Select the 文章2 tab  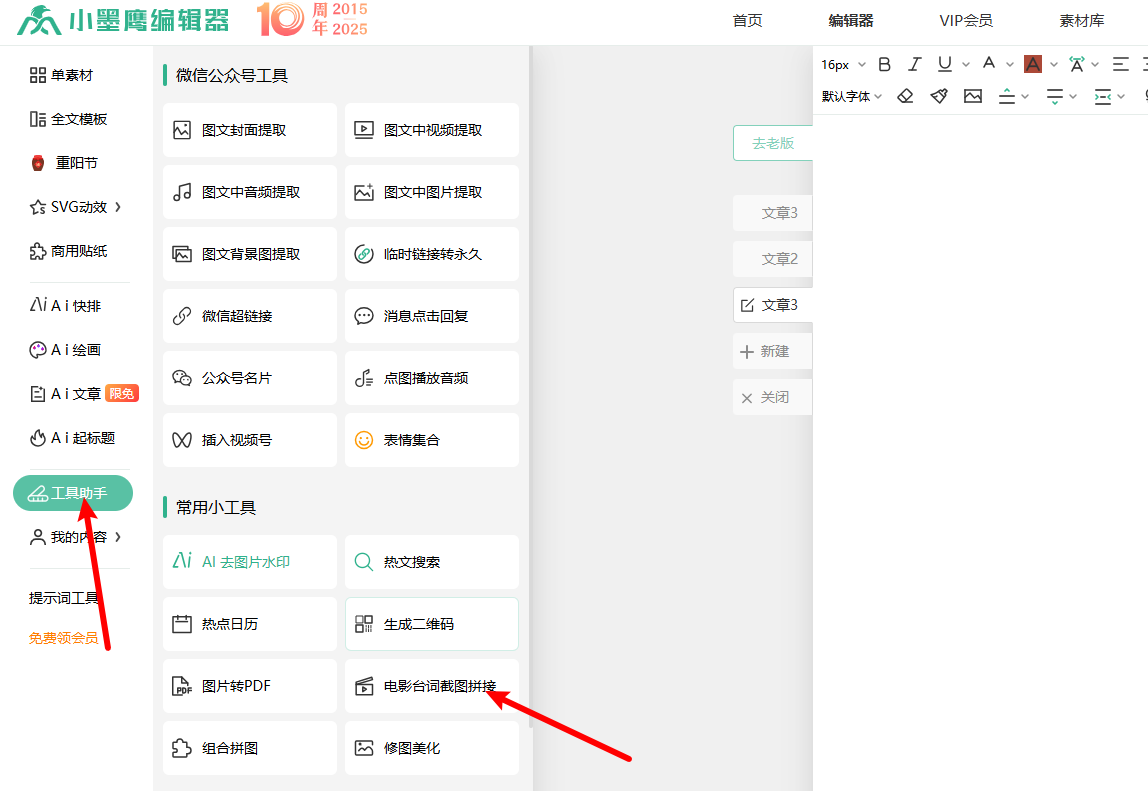(773, 259)
